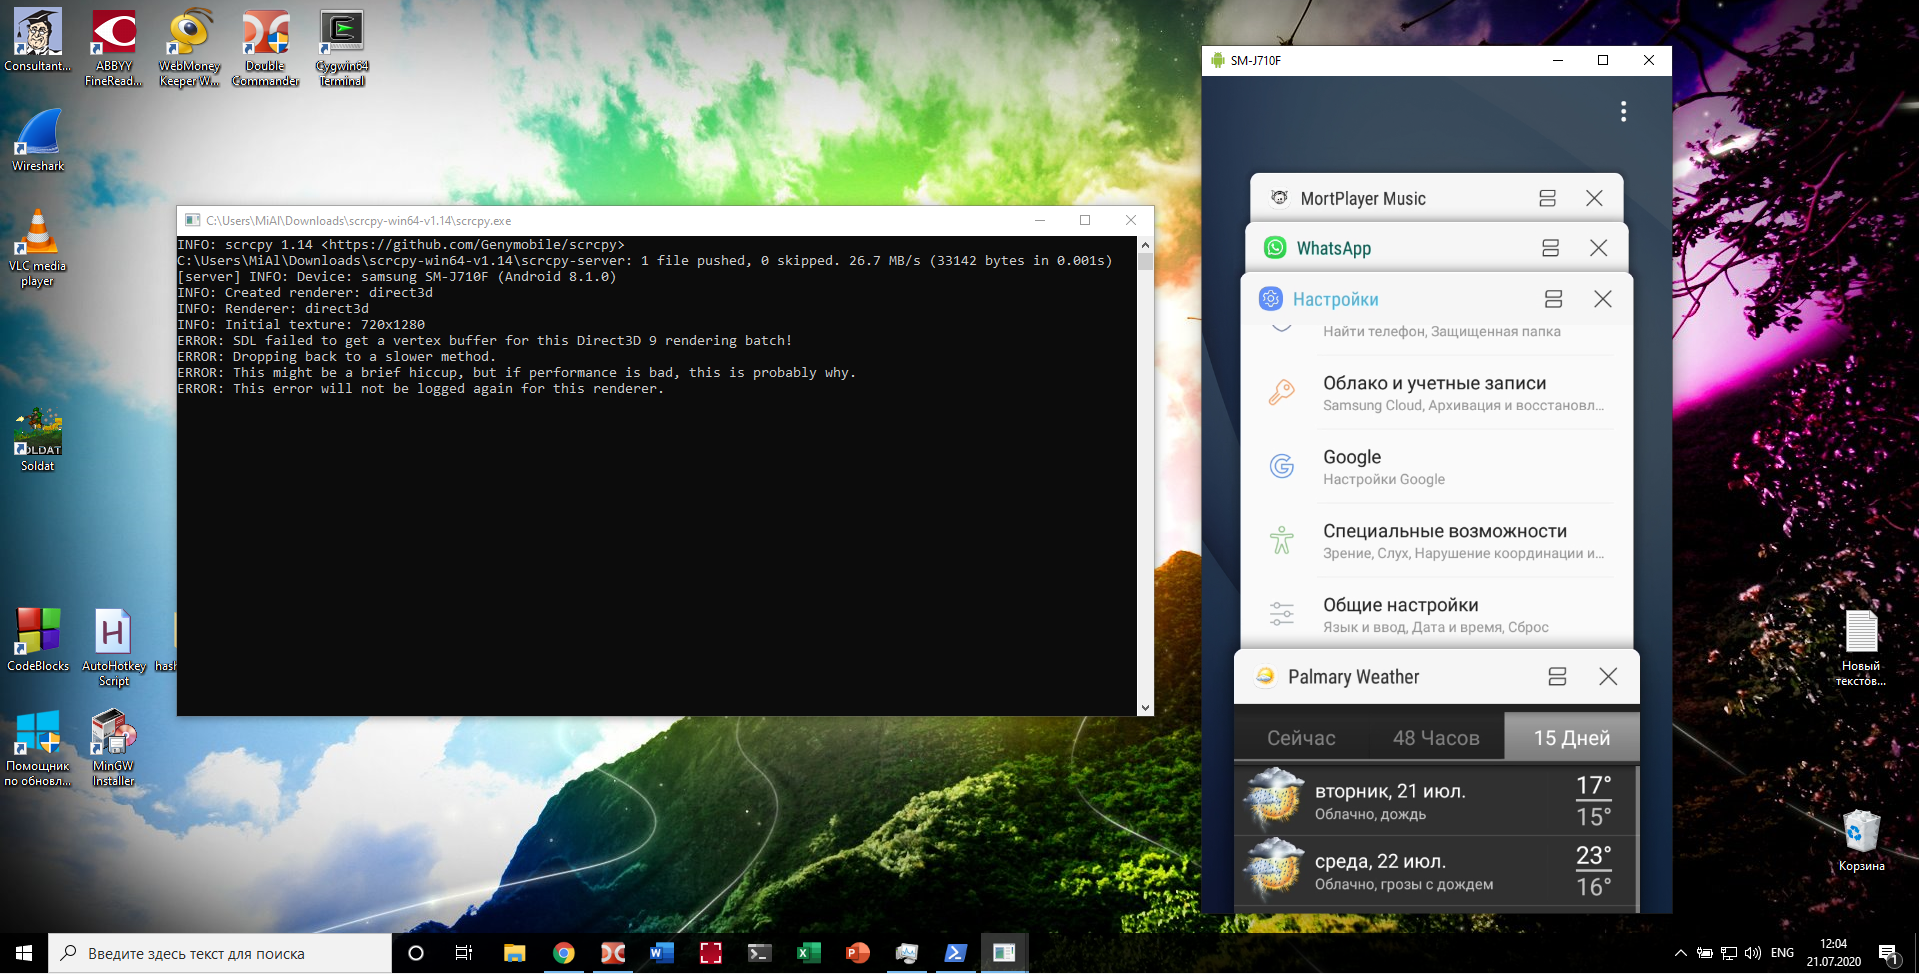This screenshot has height=974, width=1919.
Task: Select the 15 Дней weather tab
Action: coord(1572,738)
